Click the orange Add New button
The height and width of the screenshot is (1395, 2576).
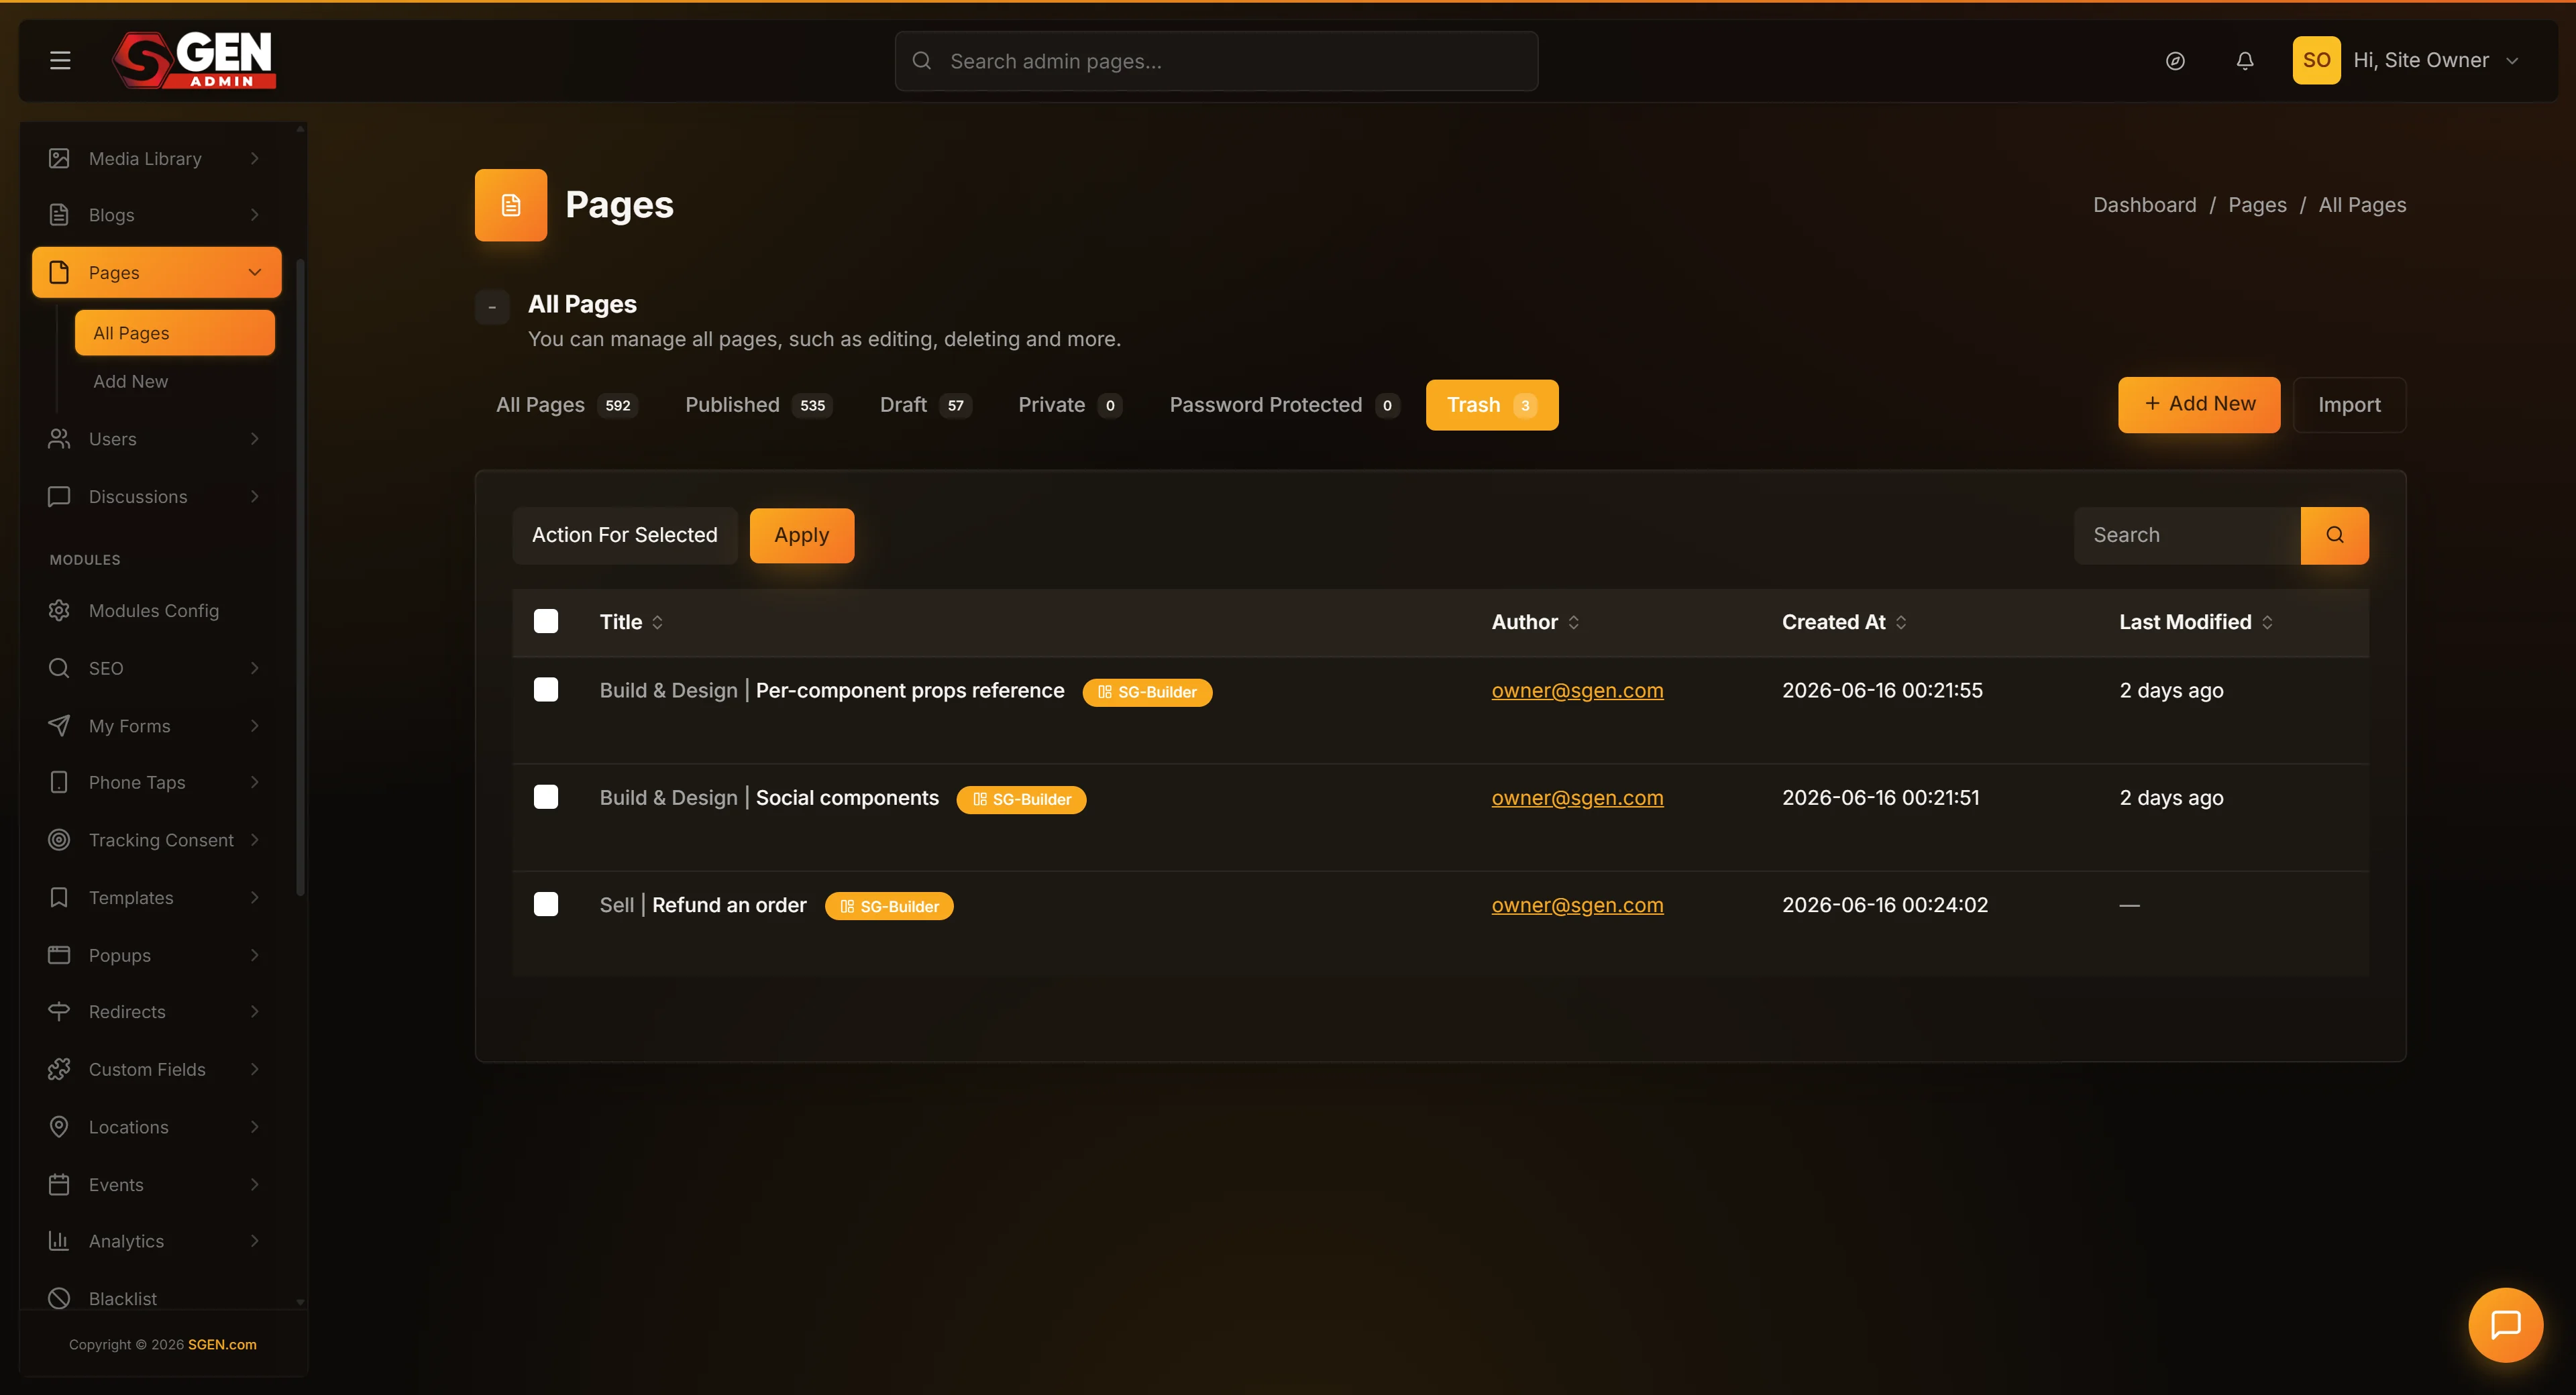pos(2199,404)
